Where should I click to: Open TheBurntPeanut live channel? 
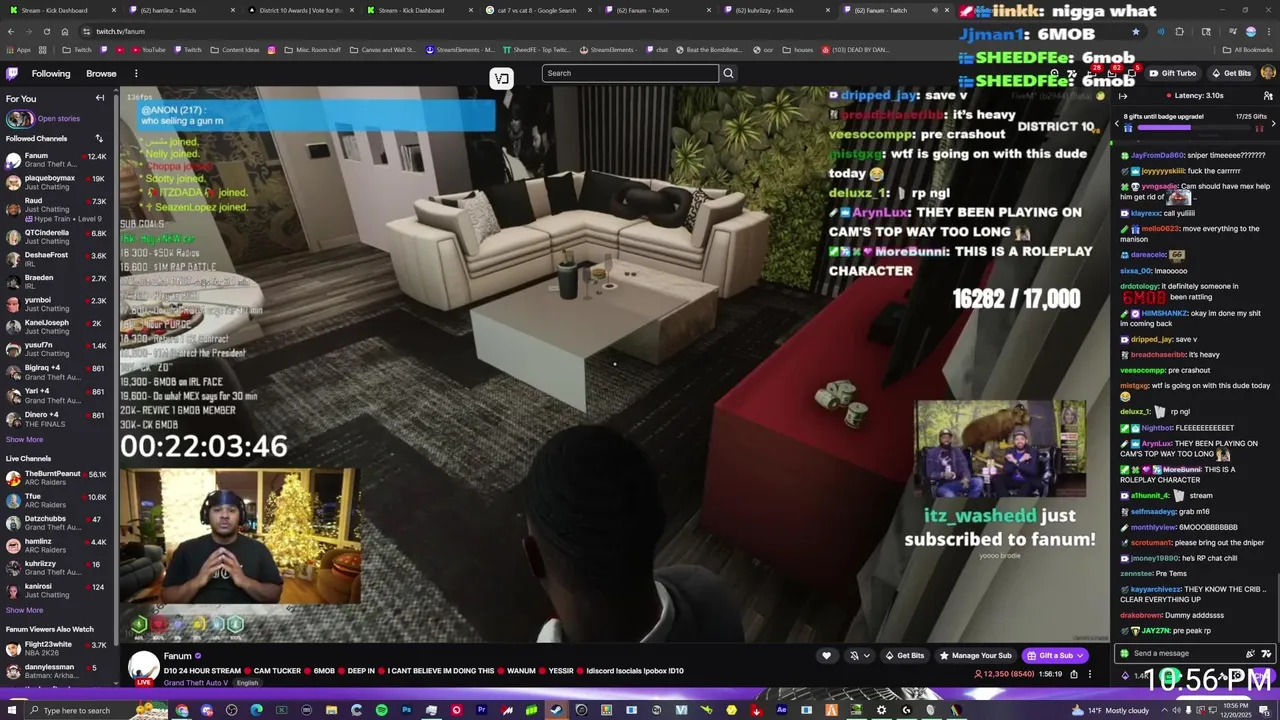56,478
